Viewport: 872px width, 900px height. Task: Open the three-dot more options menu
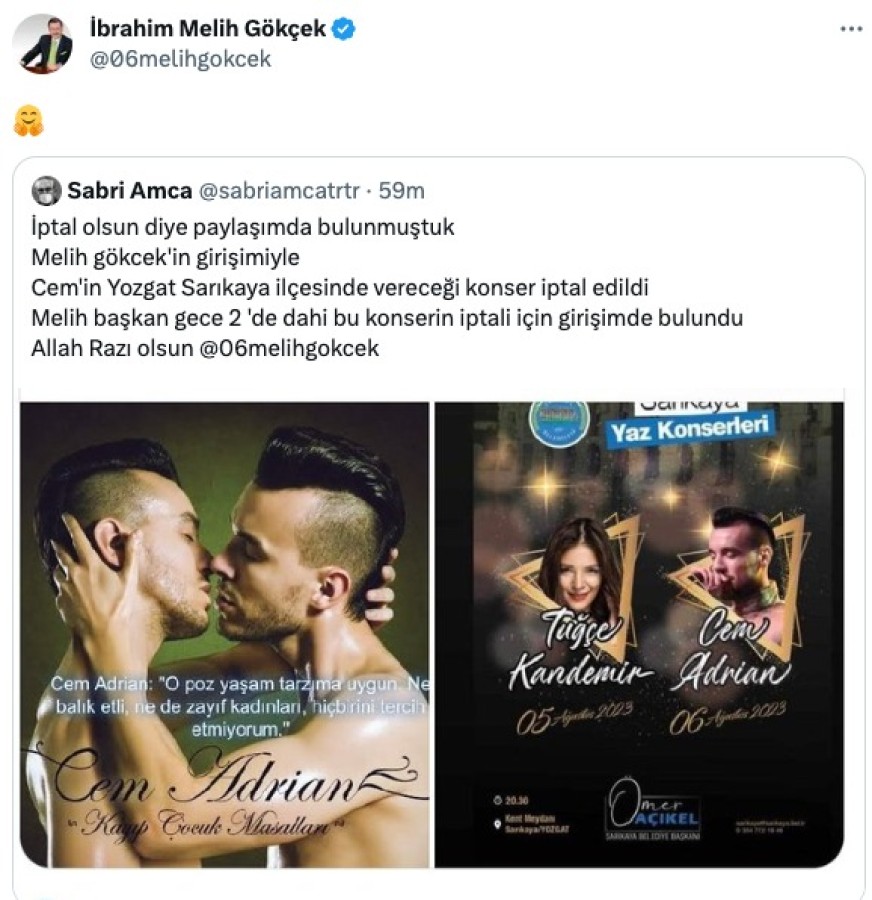tap(851, 29)
